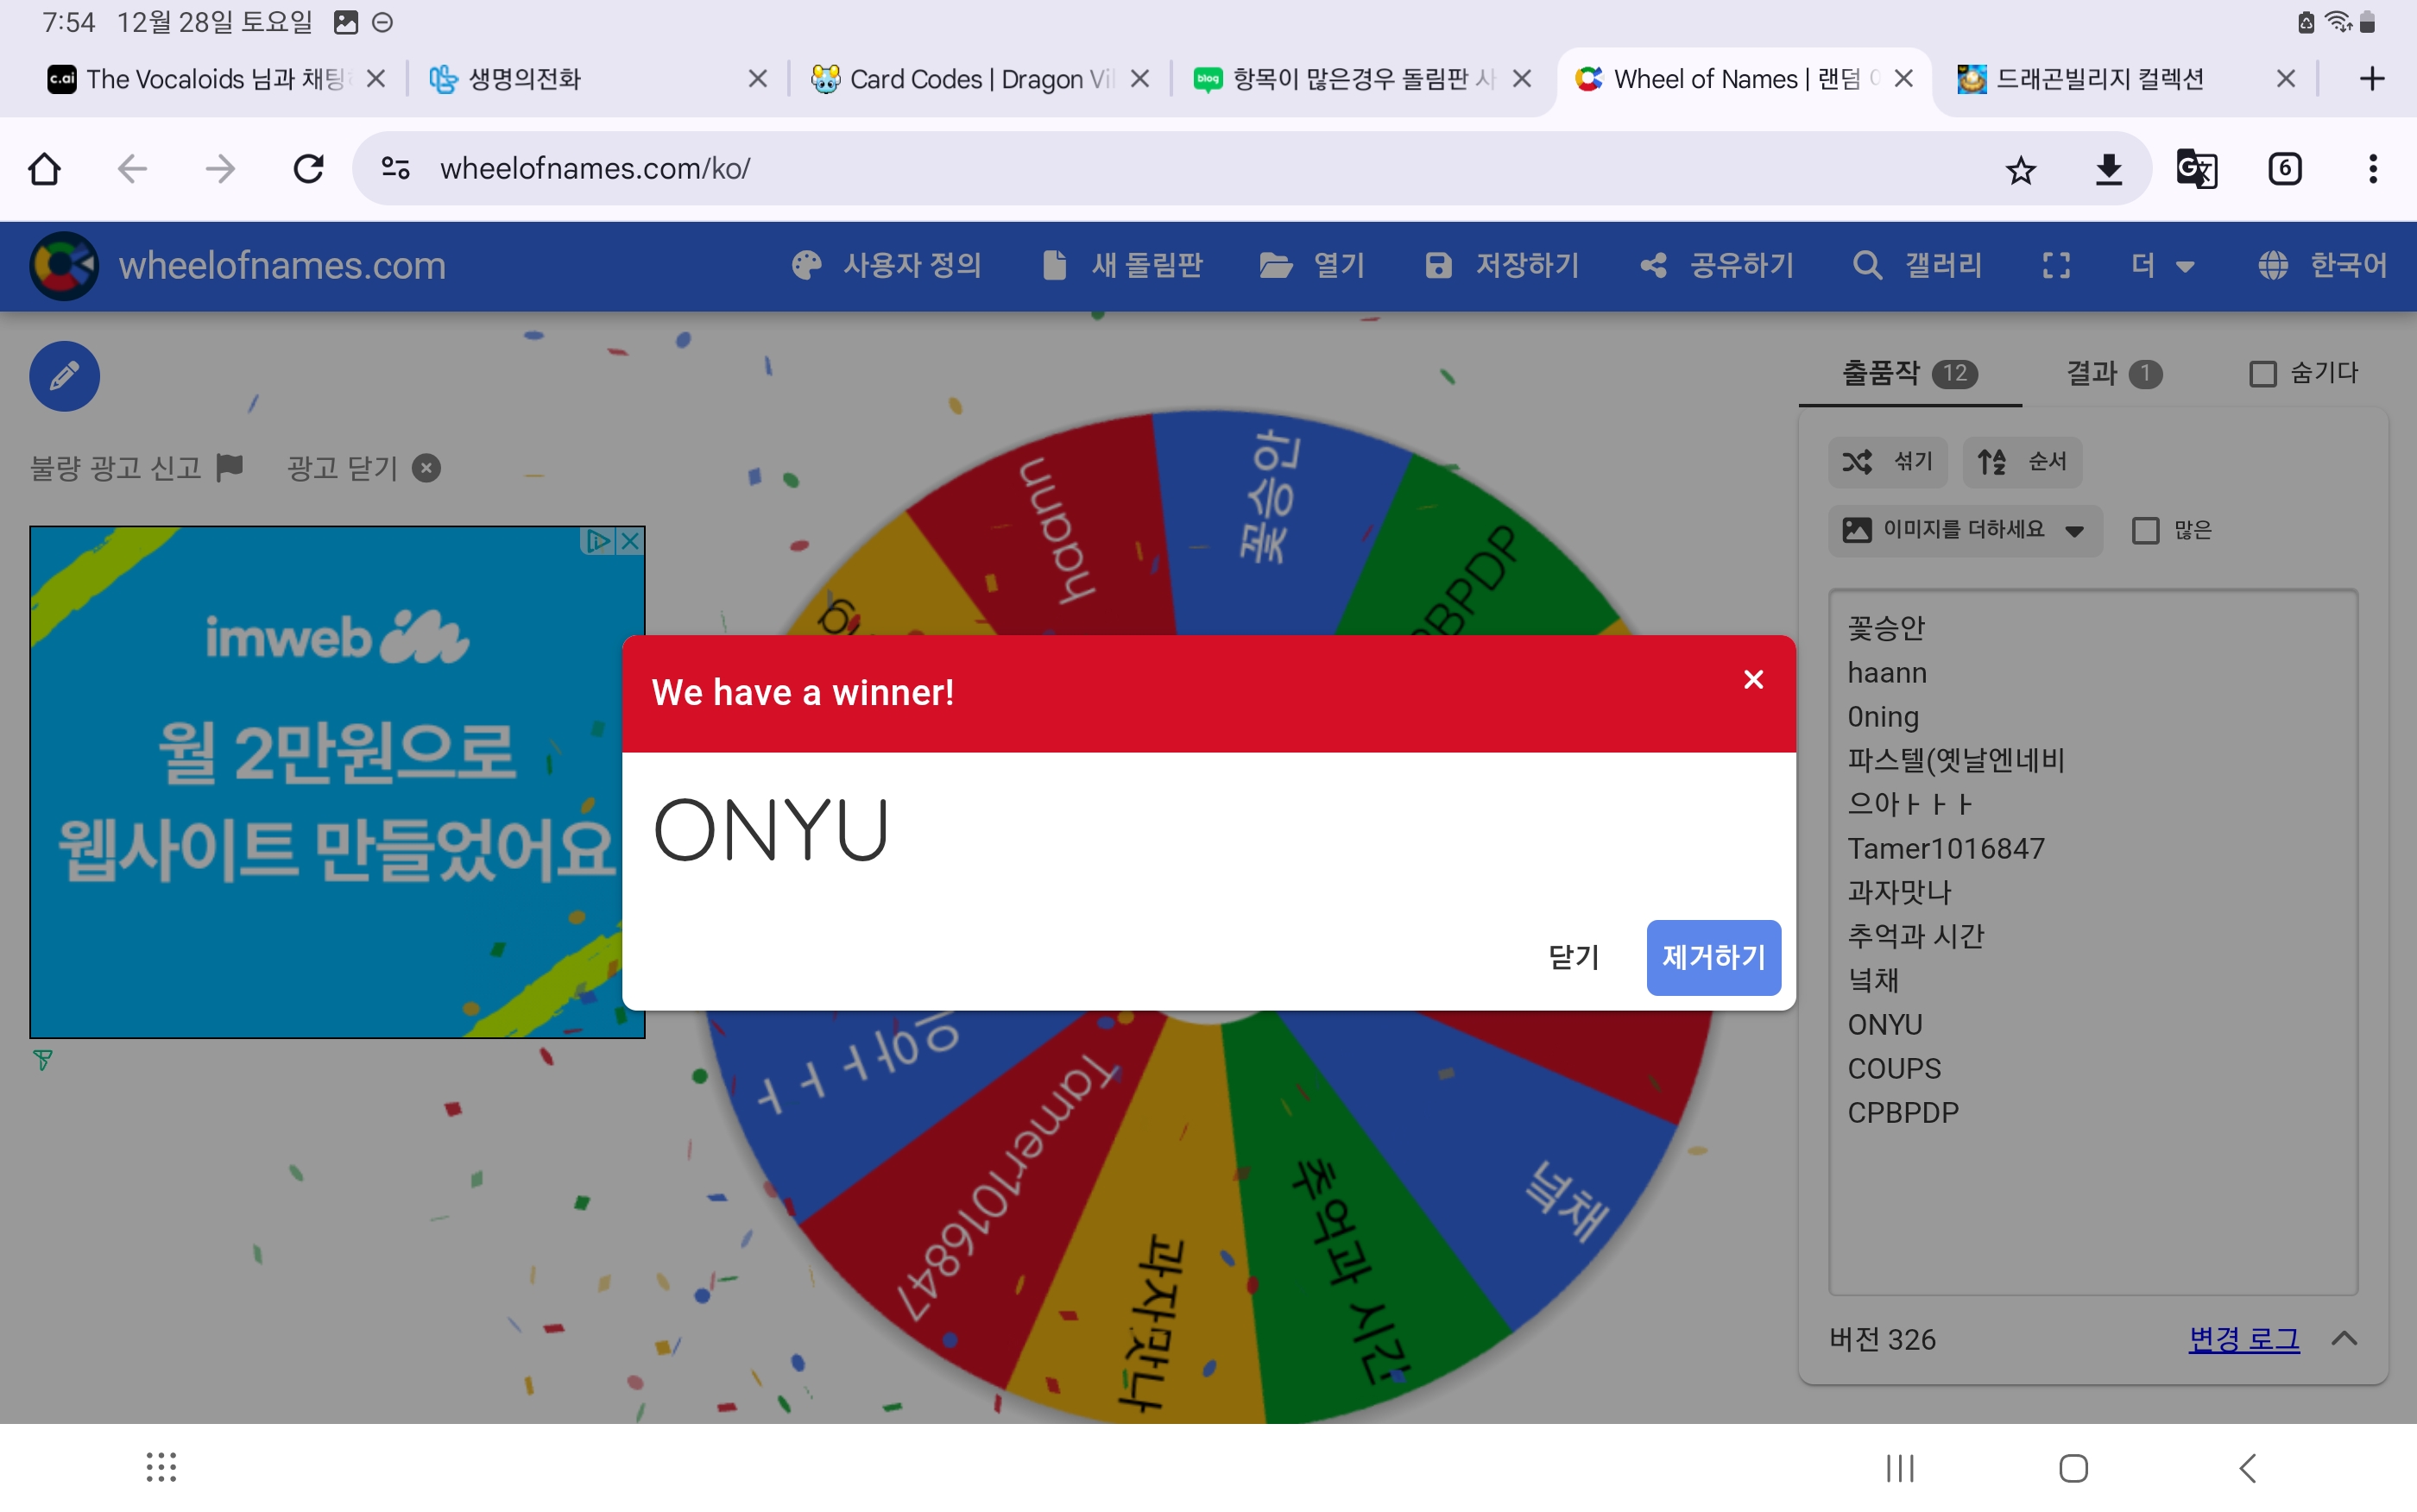
Task: Toggle the 숨기다 checkbox
Action: (x=2262, y=374)
